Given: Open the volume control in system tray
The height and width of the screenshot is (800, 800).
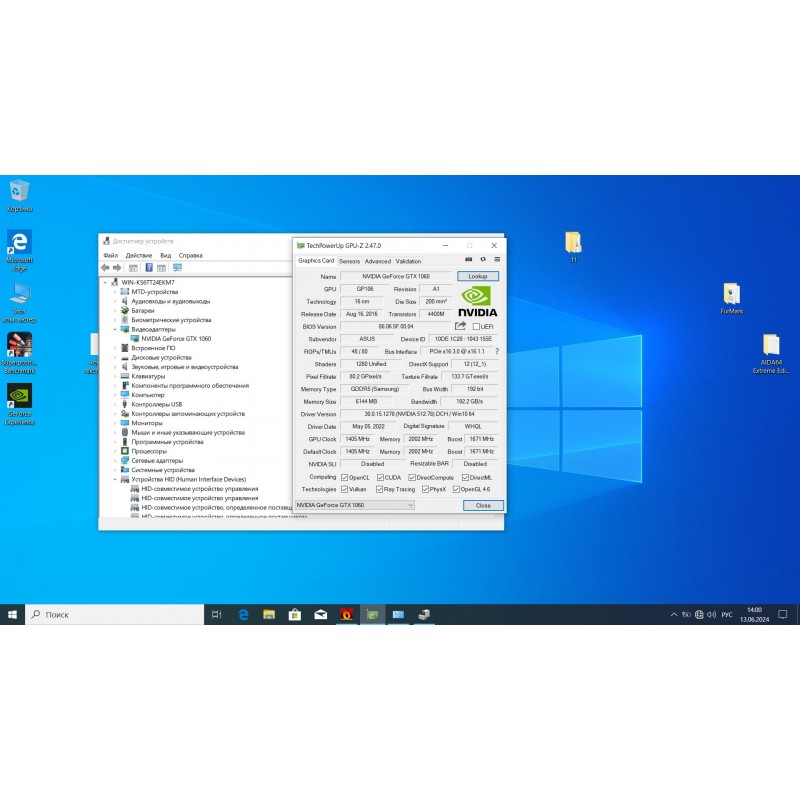Looking at the screenshot, I should point(712,615).
